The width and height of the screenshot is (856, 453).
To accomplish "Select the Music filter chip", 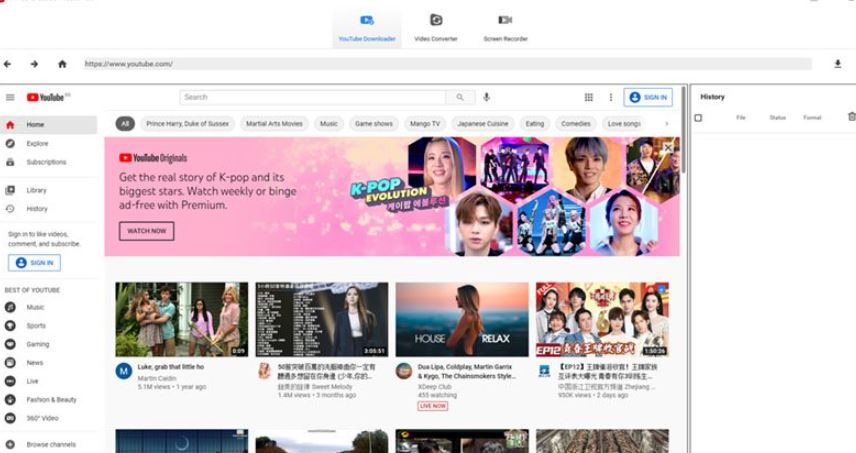I will coord(329,124).
